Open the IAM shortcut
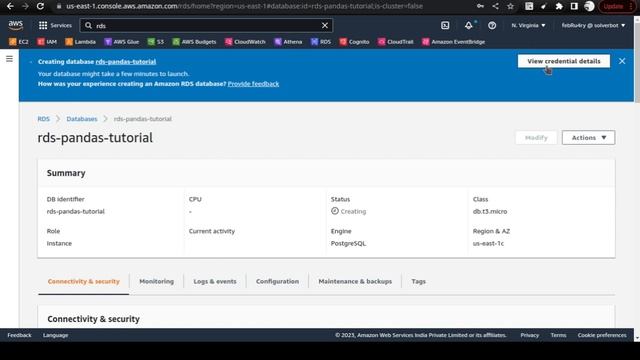640x360 pixels. tap(47, 42)
